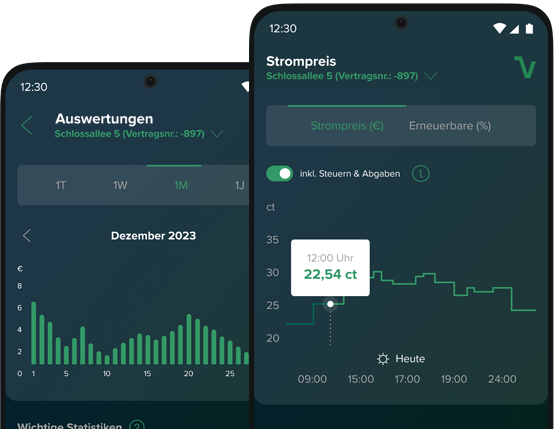Expand contract dropdown chevron under Strompreis
Viewport: 557px width, 429px height.
point(431,76)
